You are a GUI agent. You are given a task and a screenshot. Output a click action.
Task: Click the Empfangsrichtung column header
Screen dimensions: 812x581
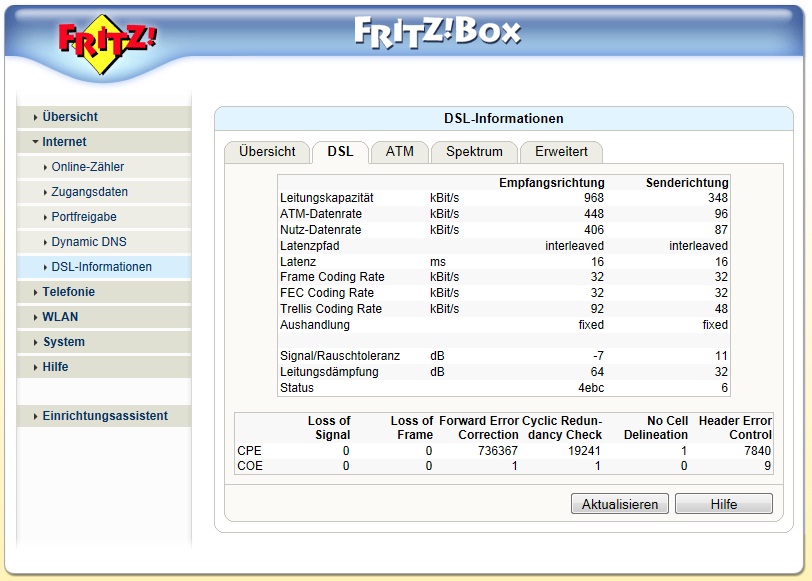pyautogui.click(x=552, y=183)
